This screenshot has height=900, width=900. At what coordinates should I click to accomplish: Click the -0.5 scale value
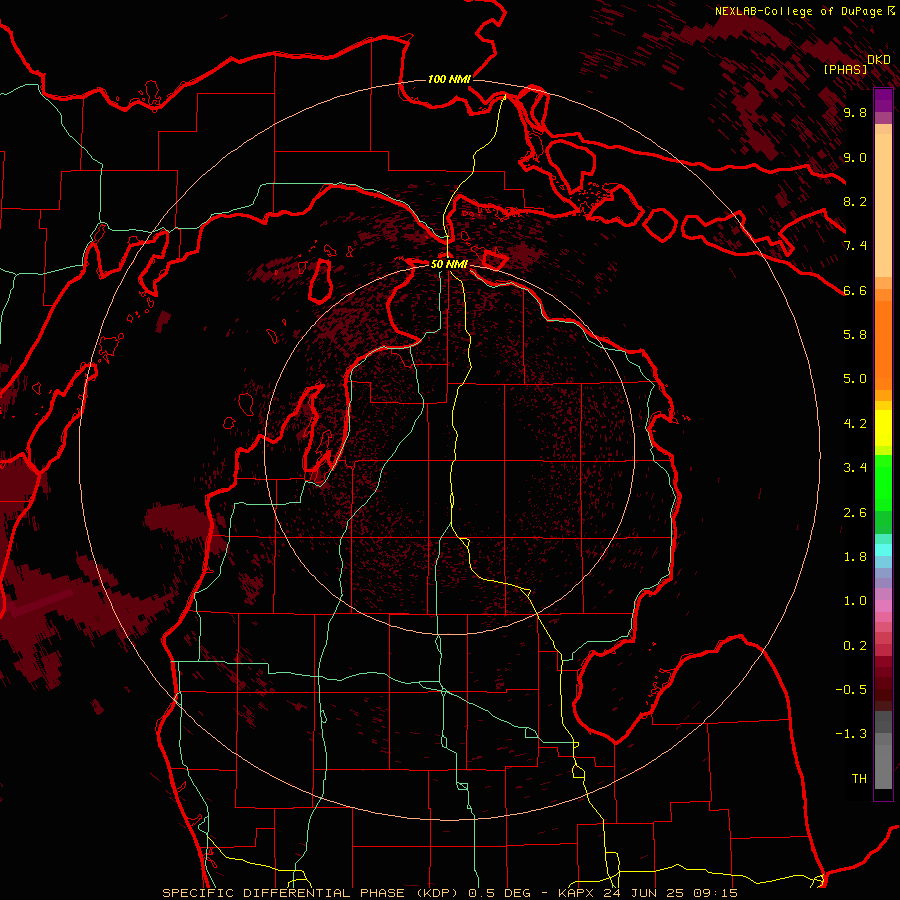coord(851,690)
